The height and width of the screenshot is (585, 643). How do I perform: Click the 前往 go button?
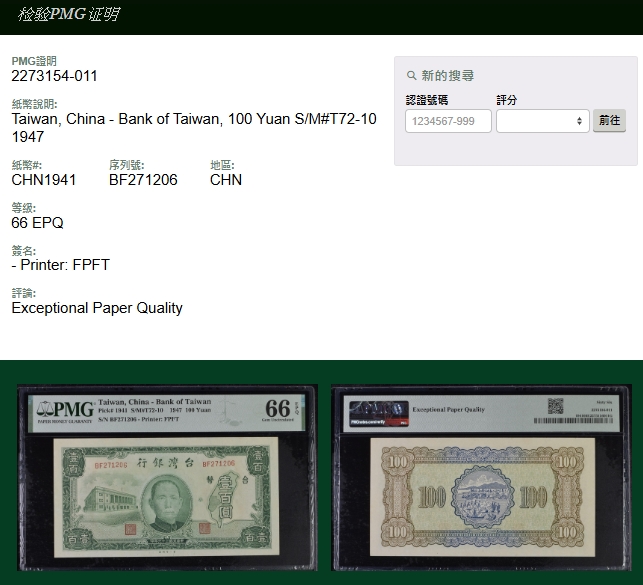(x=609, y=121)
